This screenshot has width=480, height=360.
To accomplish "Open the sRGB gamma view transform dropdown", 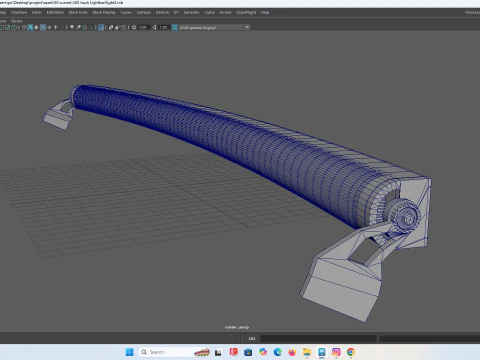I will coord(214,27).
